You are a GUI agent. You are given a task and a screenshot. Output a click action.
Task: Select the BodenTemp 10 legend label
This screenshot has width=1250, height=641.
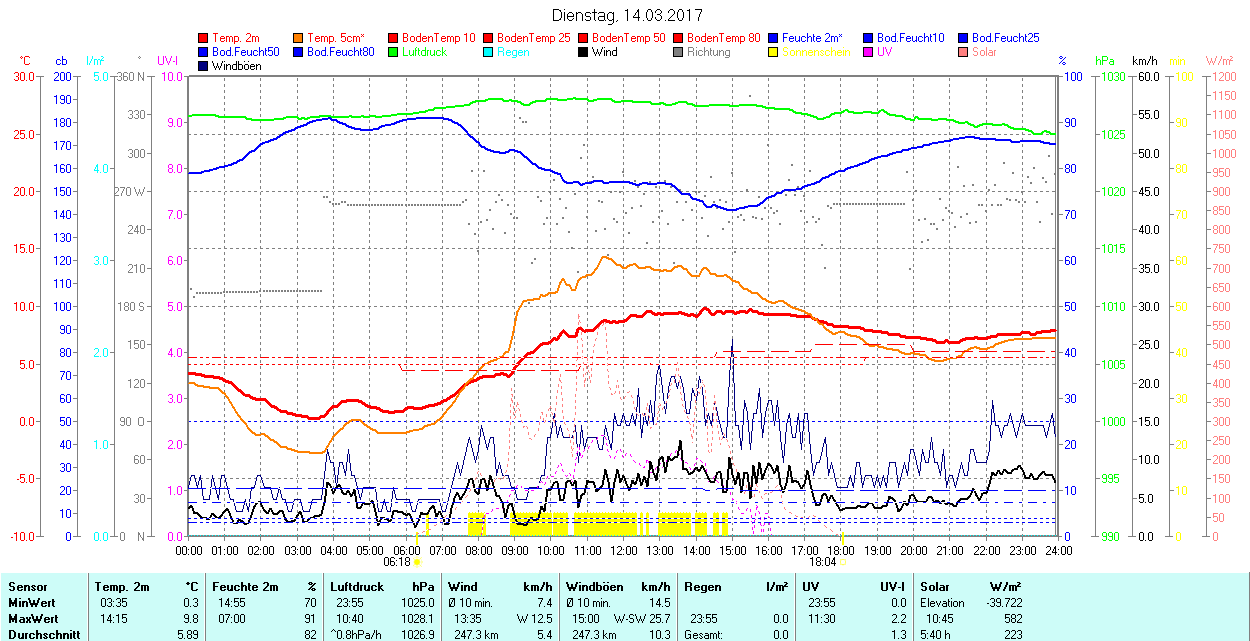(439, 37)
